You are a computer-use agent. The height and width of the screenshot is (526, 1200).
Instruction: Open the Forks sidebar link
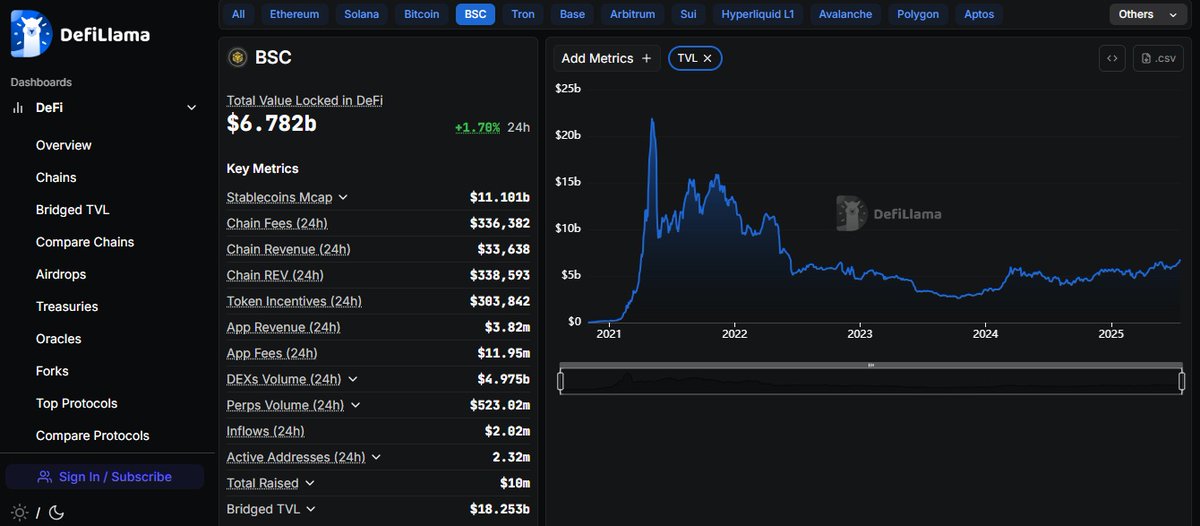pos(53,371)
